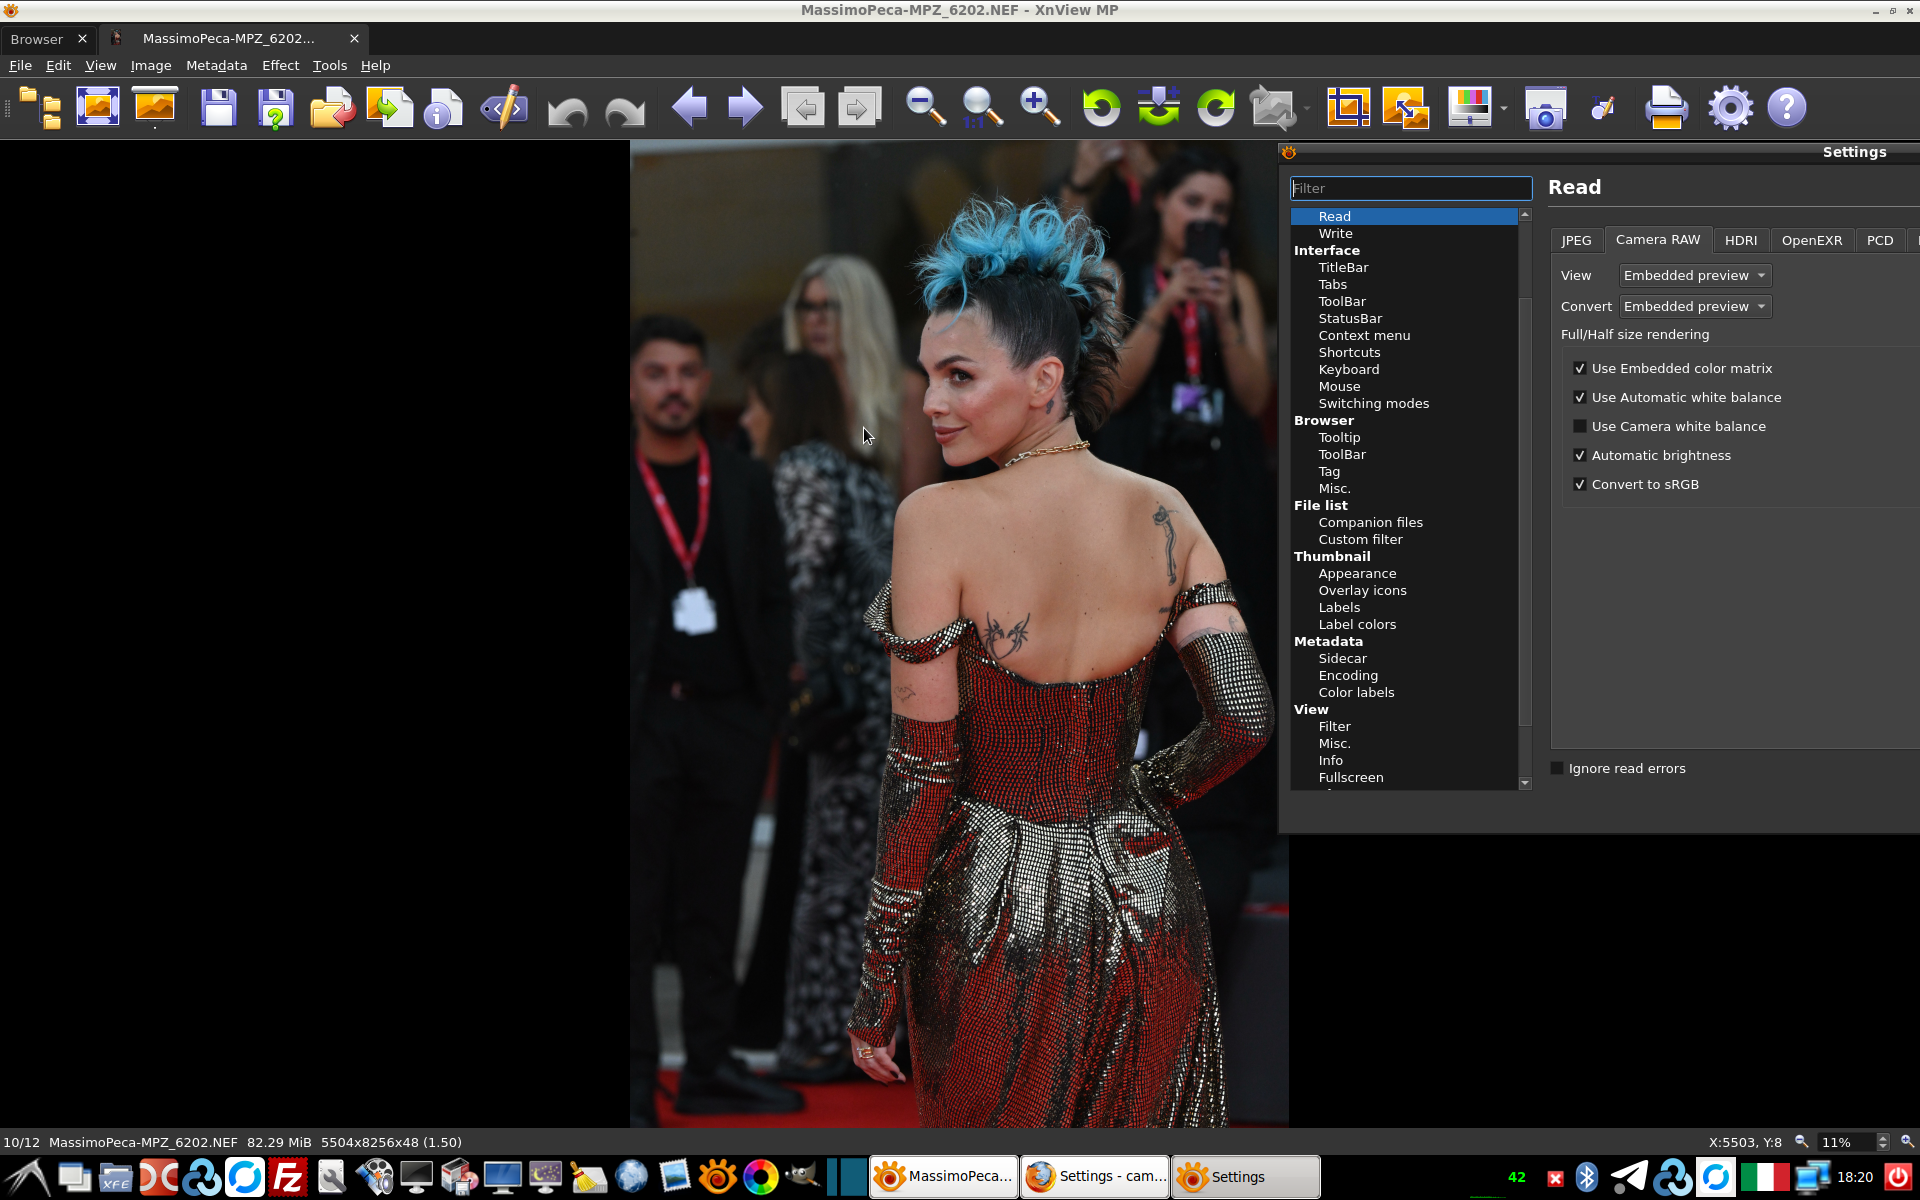1920x1200 pixels.
Task: Go to previous image with left arrow
Action: click(x=689, y=107)
